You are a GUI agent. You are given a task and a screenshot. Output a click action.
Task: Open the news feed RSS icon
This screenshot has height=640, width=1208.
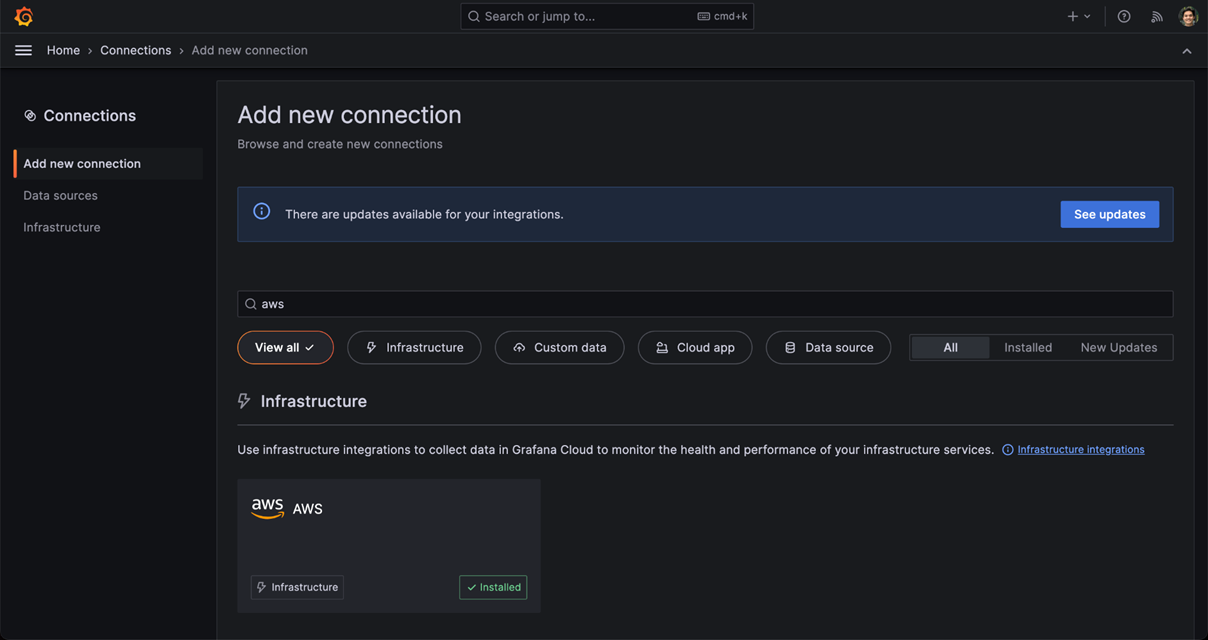(1157, 16)
